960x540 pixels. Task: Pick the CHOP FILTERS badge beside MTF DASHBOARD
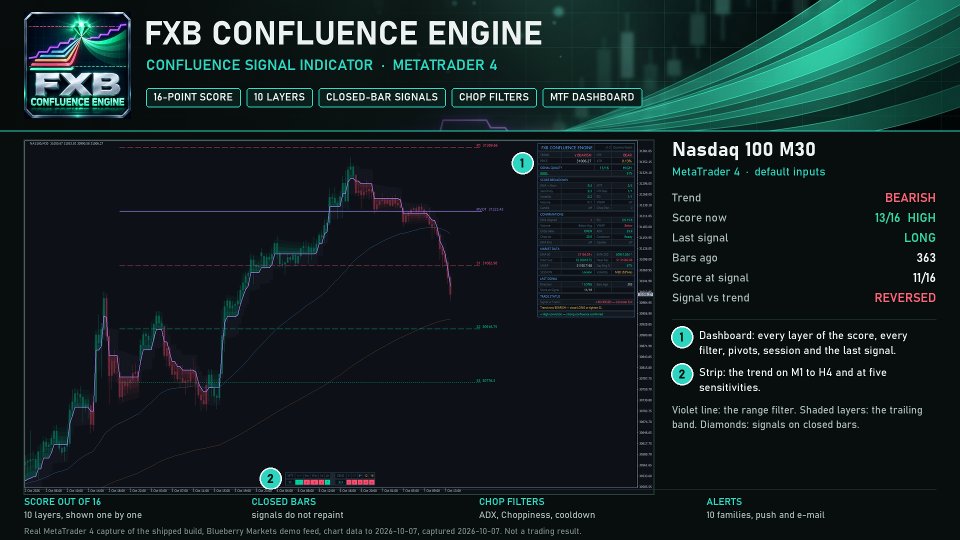[x=493, y=97]
